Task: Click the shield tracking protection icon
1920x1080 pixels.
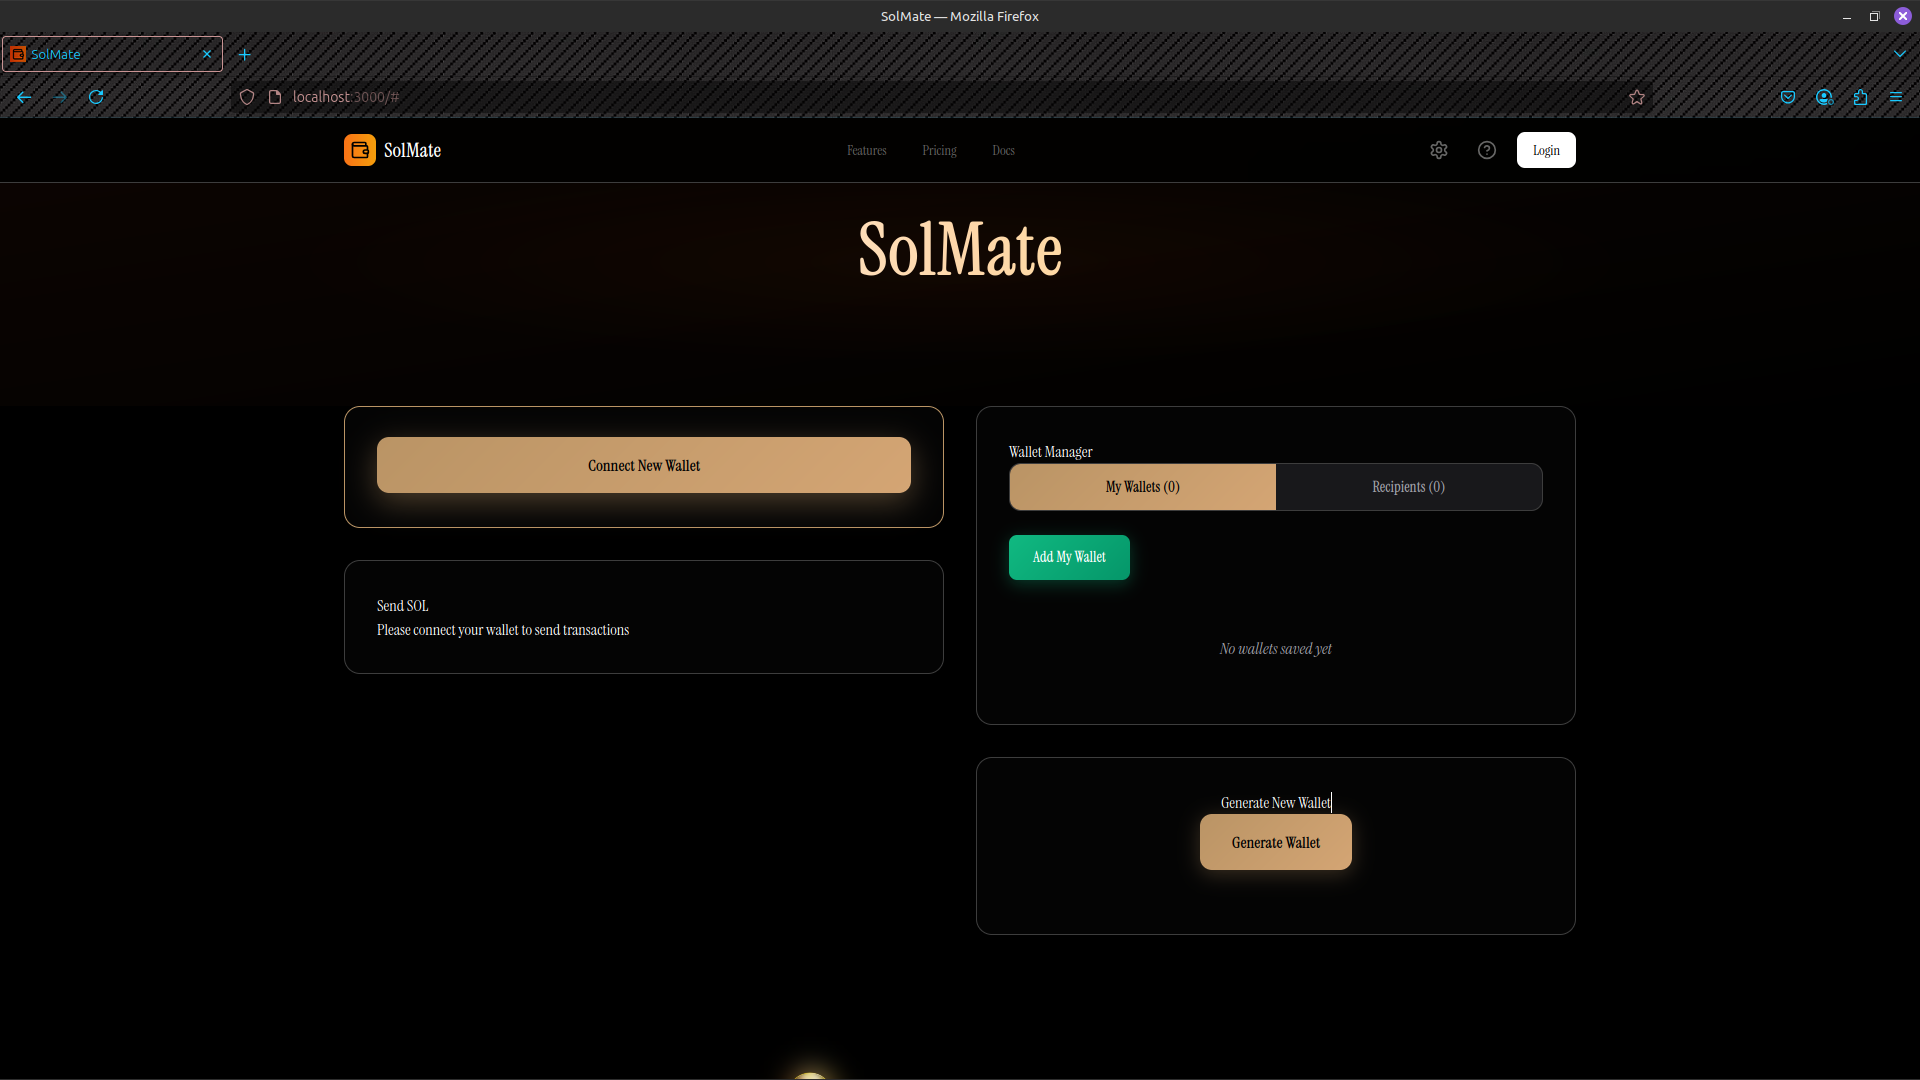Action: click(x=247, y=97)
